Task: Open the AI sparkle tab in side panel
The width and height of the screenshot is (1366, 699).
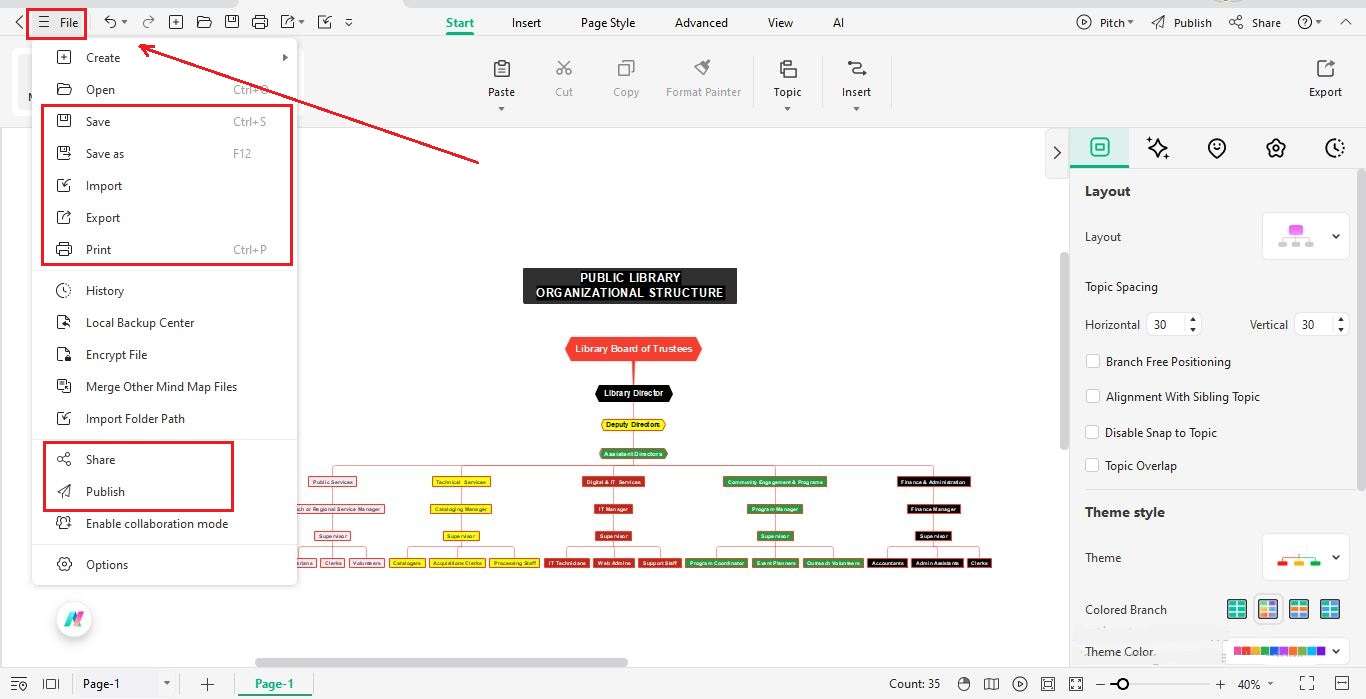Action: tap(1158, 148)
